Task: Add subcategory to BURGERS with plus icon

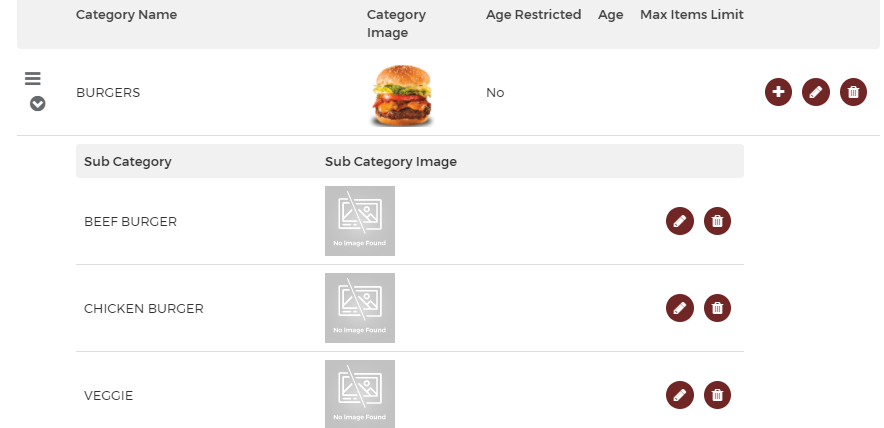Action: point(778,92)
